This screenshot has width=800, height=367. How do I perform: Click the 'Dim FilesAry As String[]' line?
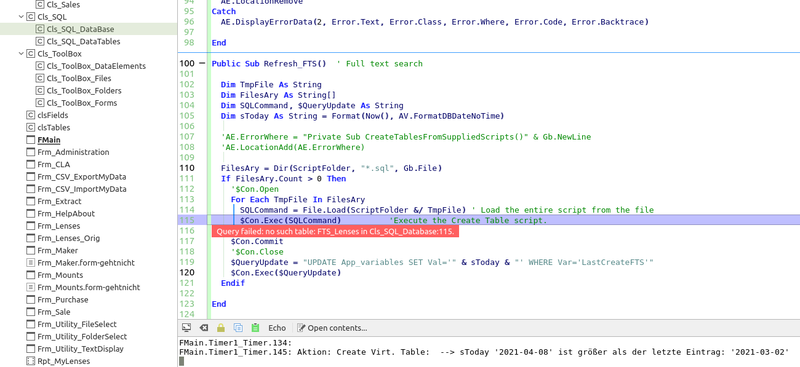[x=278, y=95]
